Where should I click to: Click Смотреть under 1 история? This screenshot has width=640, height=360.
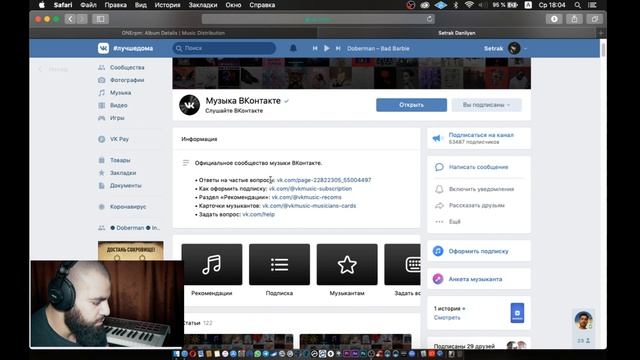click(447, 318)
